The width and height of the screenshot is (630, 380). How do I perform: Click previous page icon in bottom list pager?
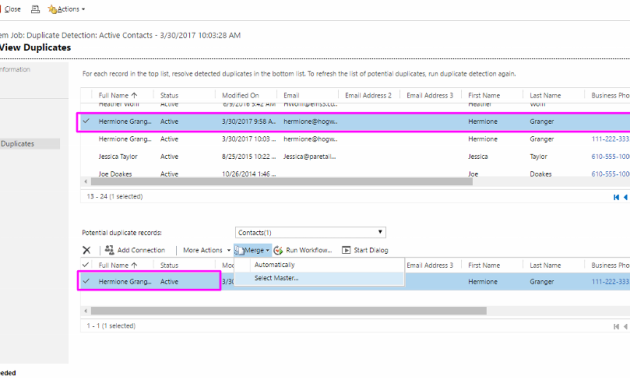(x=626, y=326)
